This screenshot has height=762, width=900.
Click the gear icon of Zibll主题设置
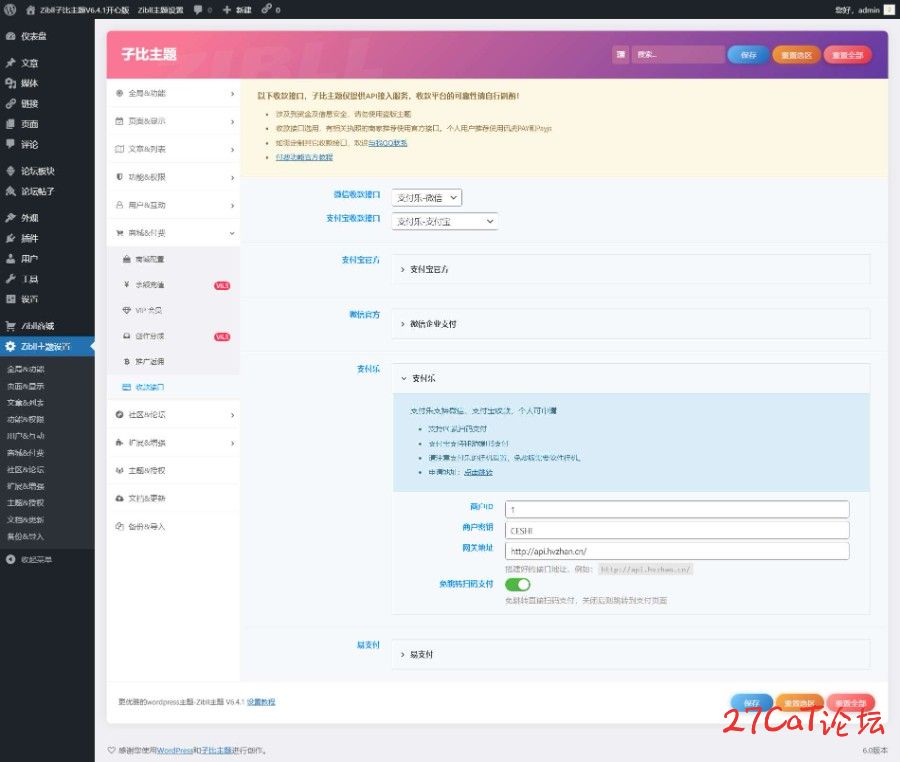[10, 347]
